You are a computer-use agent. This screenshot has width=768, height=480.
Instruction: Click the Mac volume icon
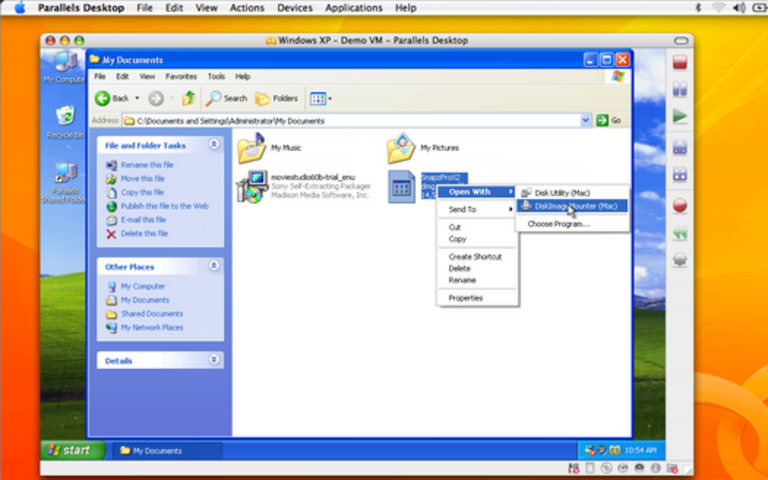(739, 8)
